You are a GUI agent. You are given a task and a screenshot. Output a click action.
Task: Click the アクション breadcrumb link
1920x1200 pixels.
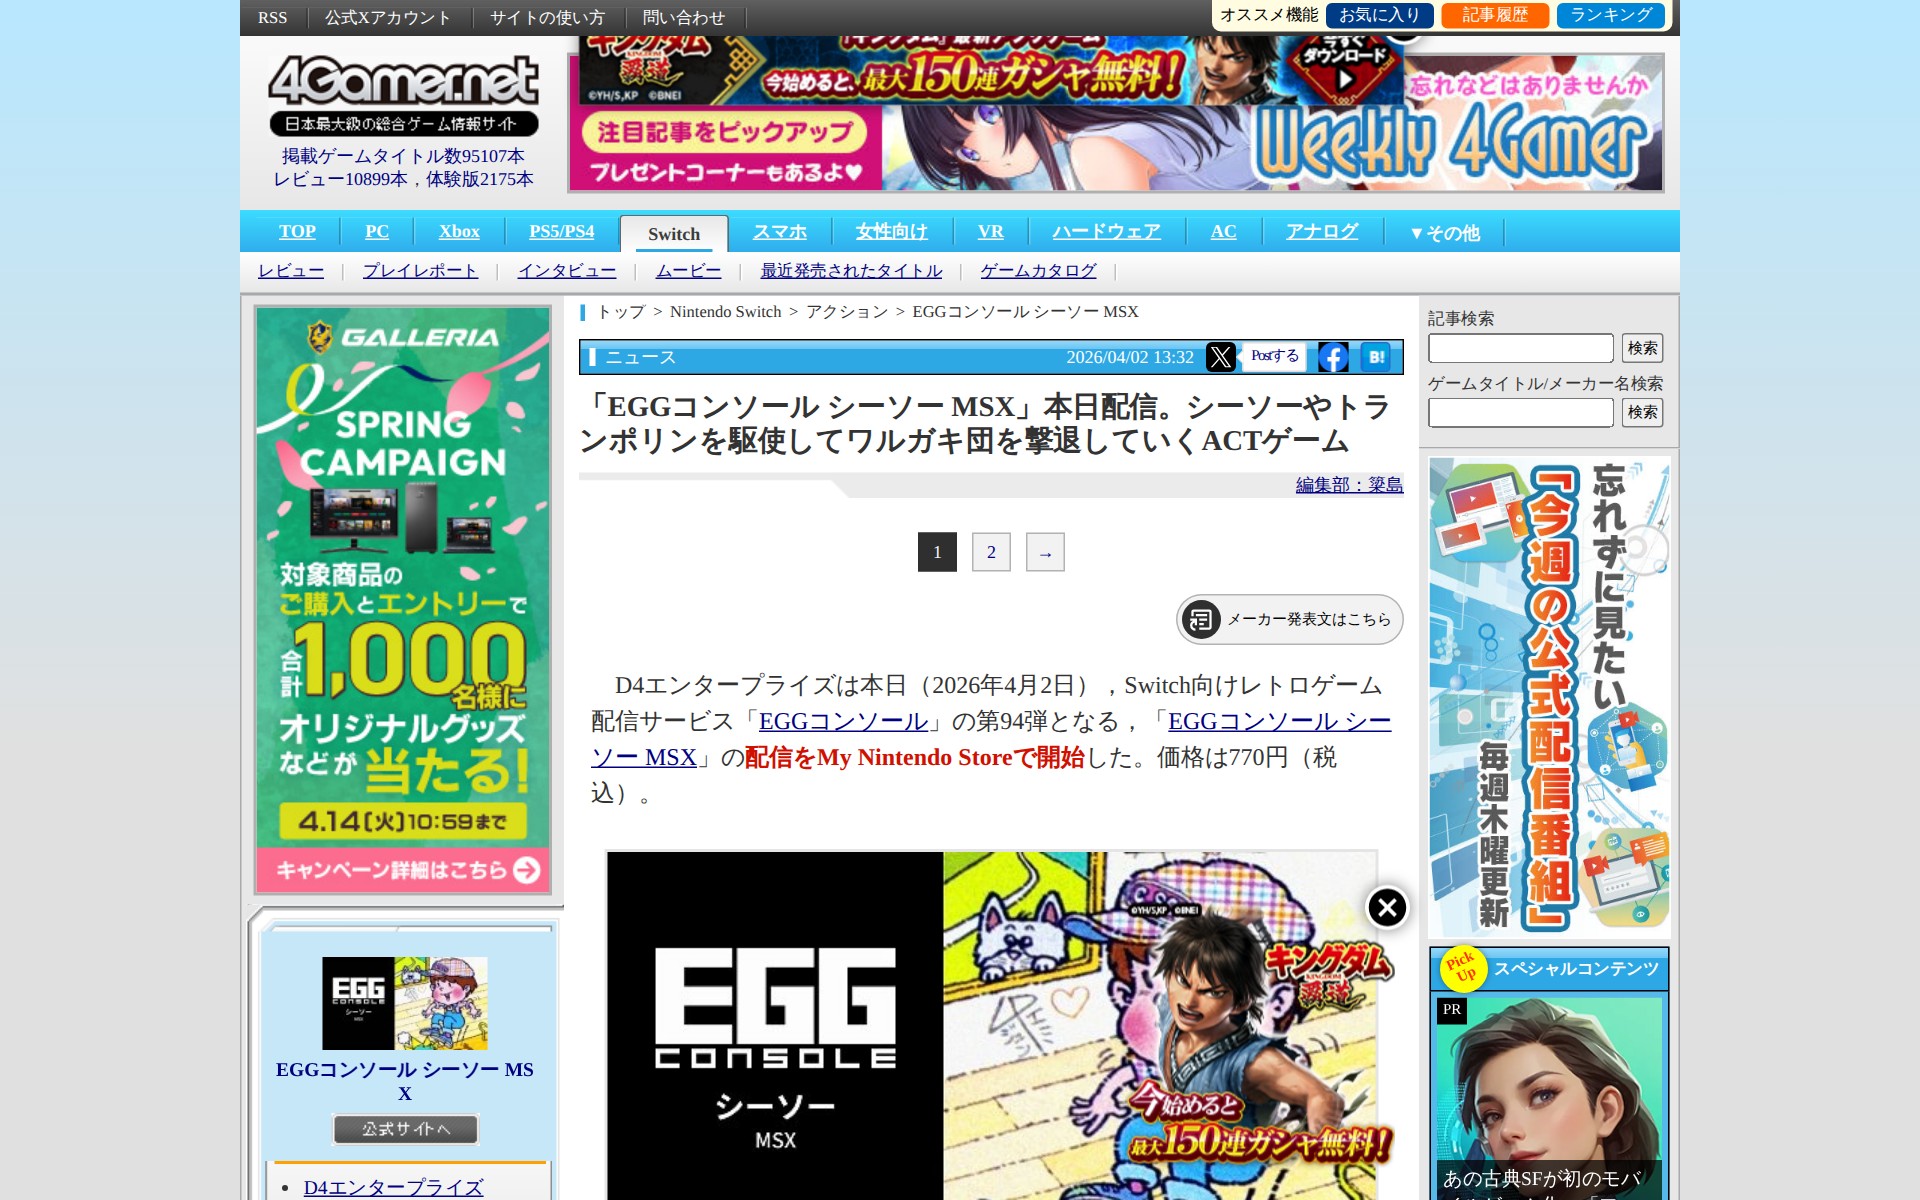pyautogui.click(x=846, y=312)
